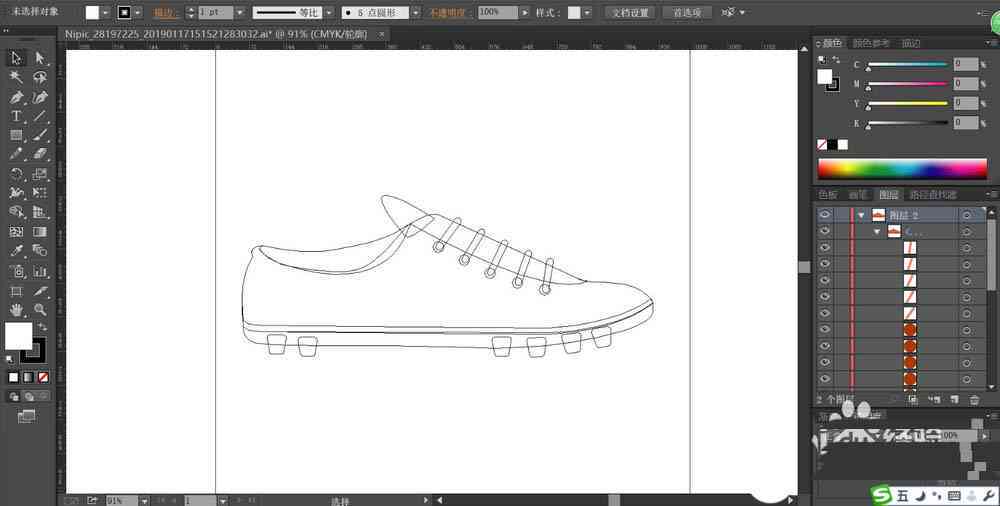Select the Pen tool

(x=16, y=98)
